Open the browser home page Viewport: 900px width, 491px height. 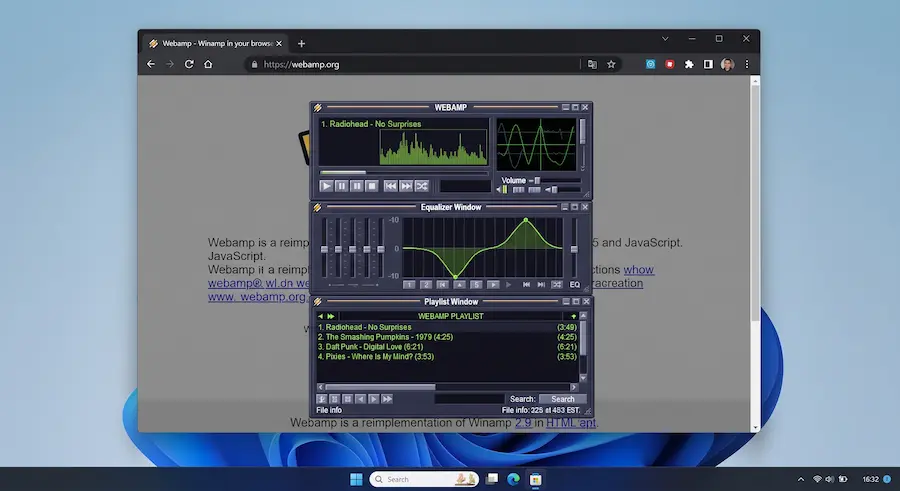pos(208,64)
